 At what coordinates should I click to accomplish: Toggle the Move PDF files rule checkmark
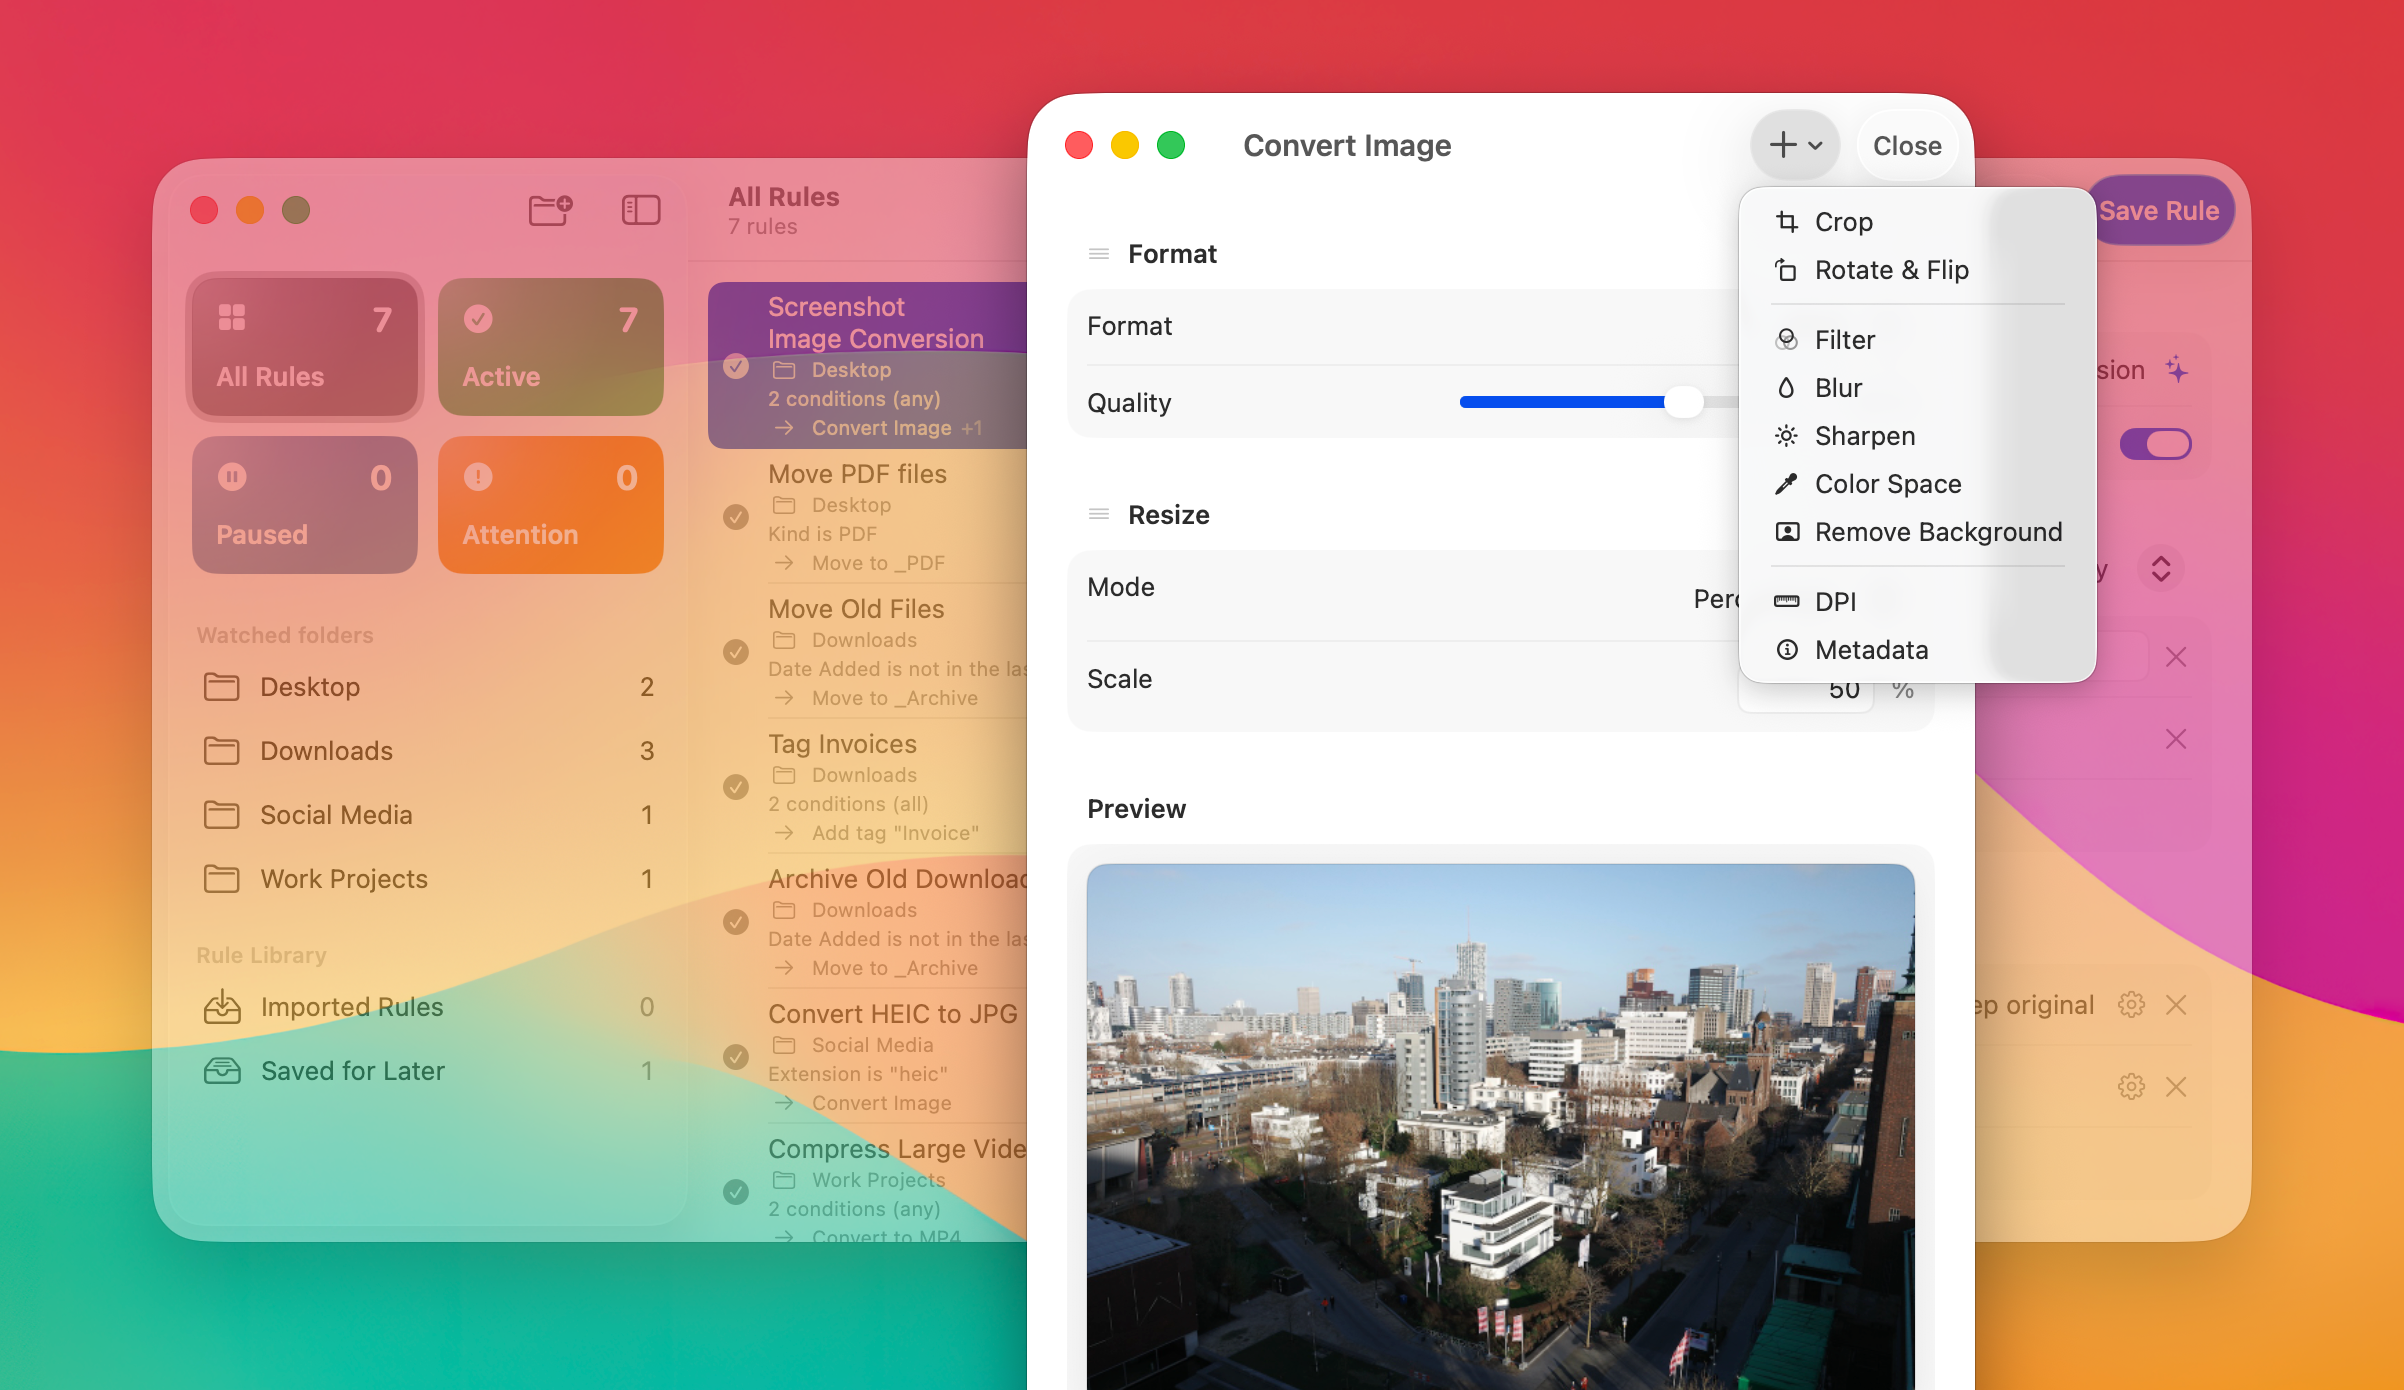[x=736, y=517]
